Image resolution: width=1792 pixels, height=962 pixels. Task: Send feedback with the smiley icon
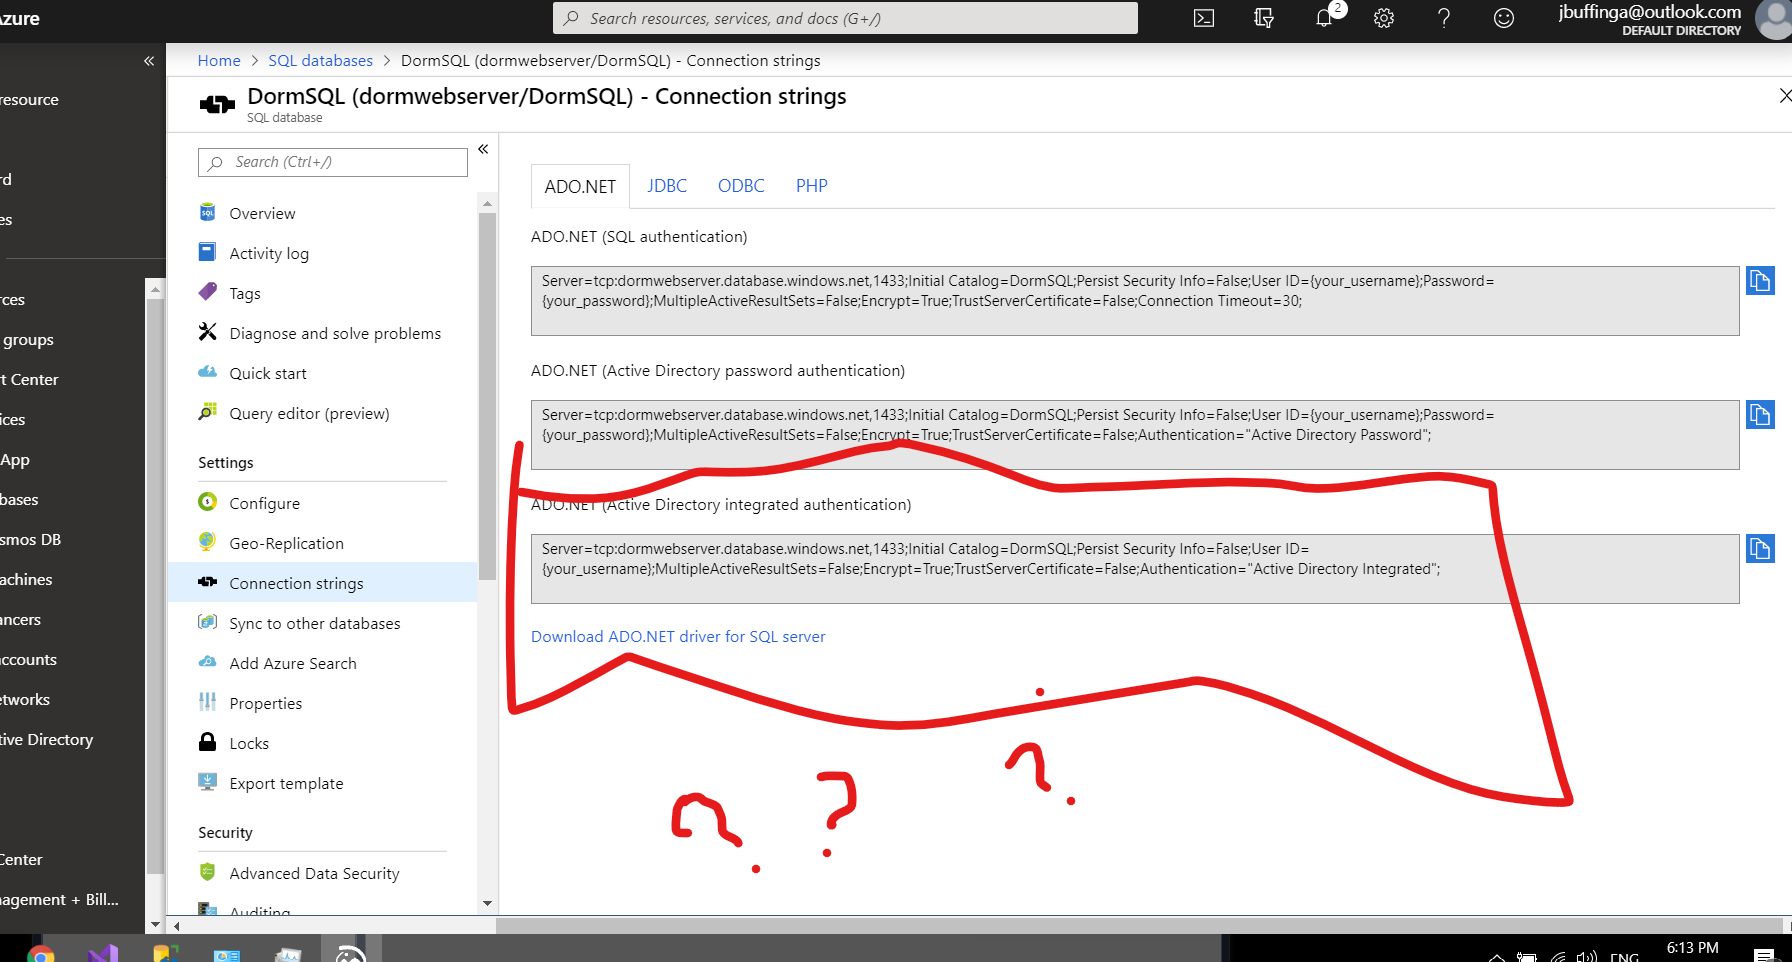click(x=1504, y=18)
